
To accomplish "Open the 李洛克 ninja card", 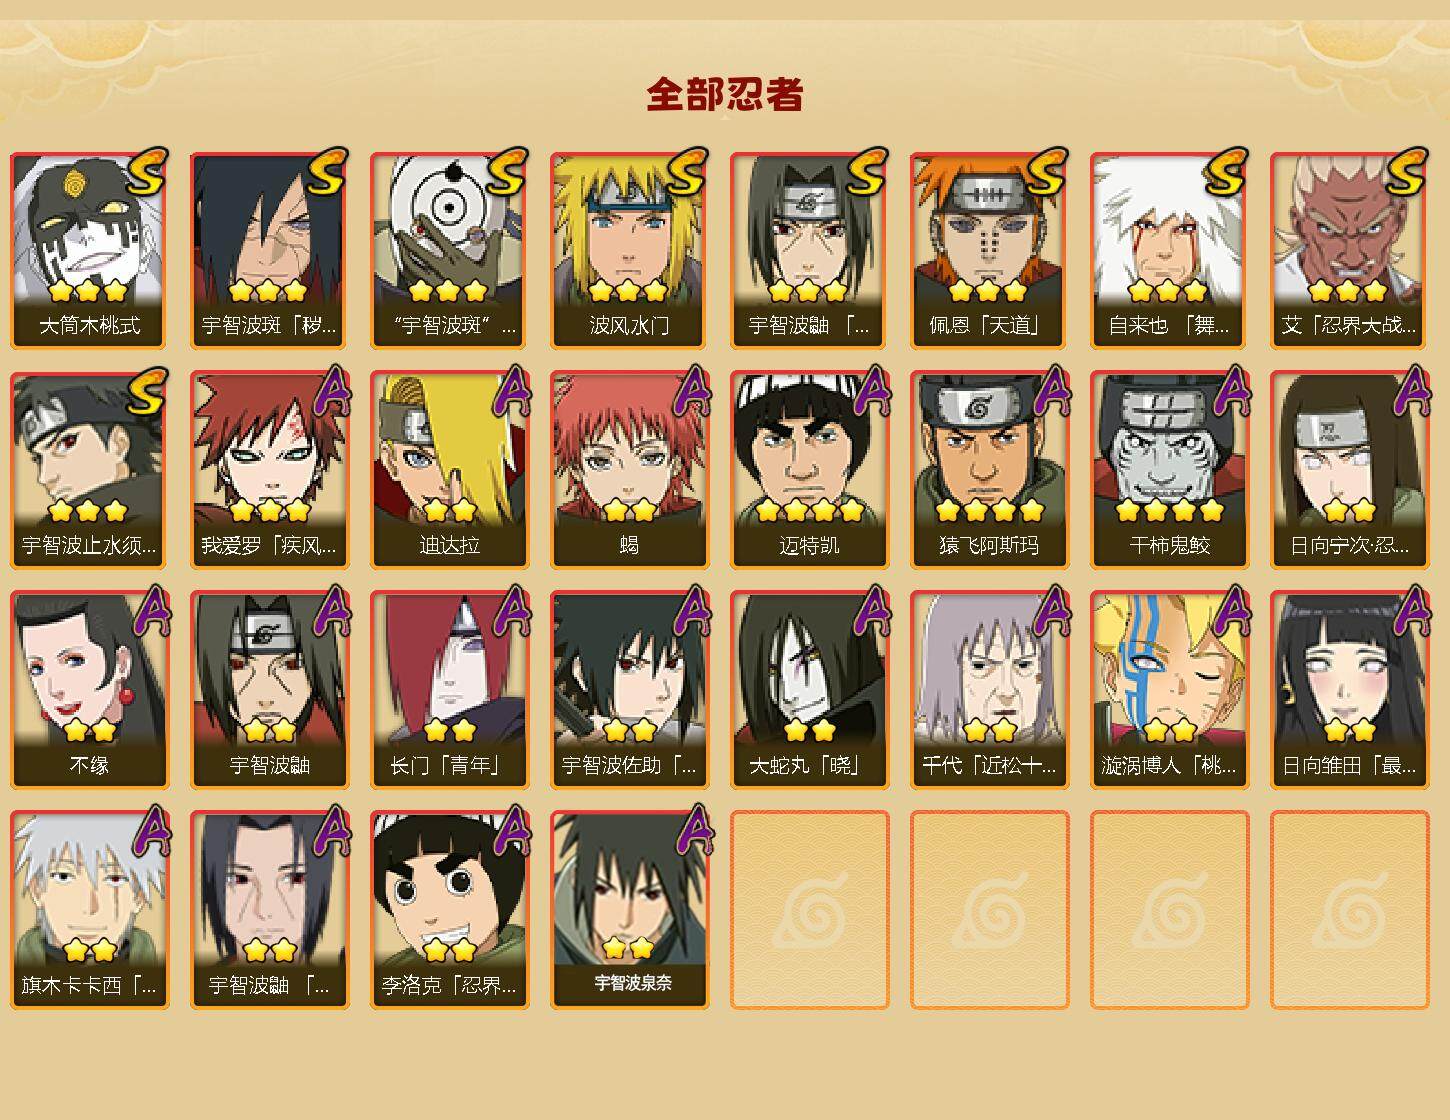I will click(x=449, y=910).
